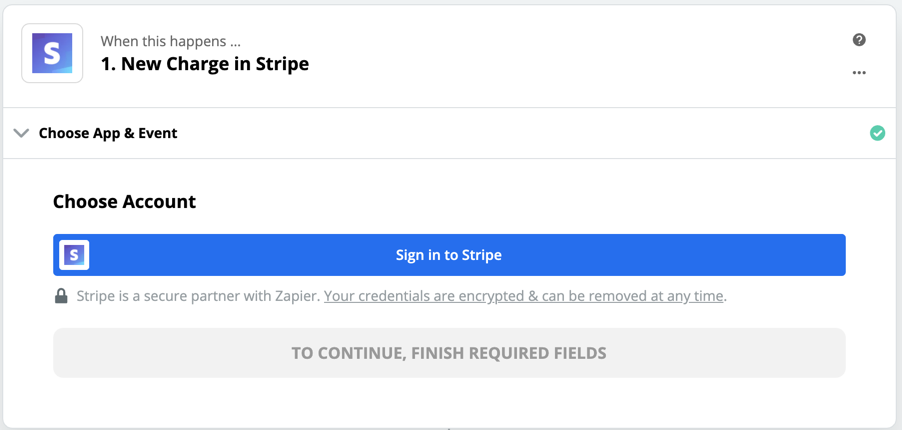Click the Sign in to Stripe button
The width and height of the screenshot is (902, 430).
tap(449, 255)
